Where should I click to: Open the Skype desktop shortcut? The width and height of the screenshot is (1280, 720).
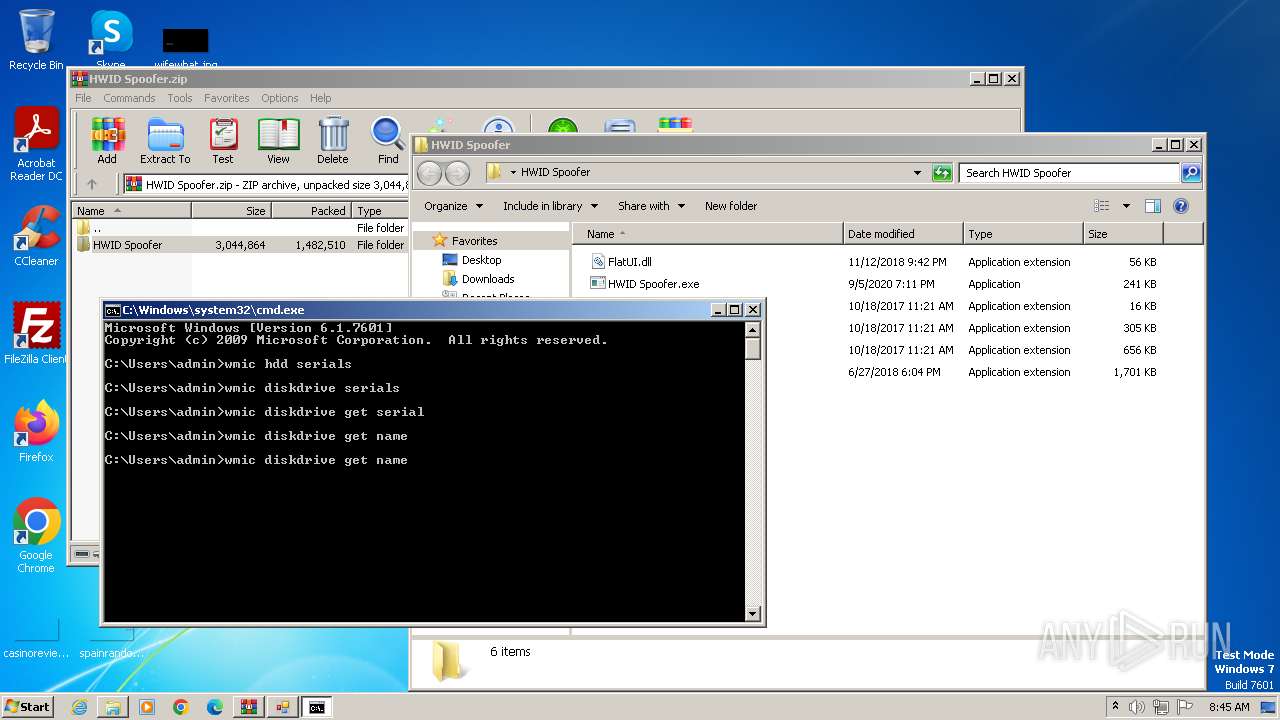pyautogui.click(x=111, y=40)
